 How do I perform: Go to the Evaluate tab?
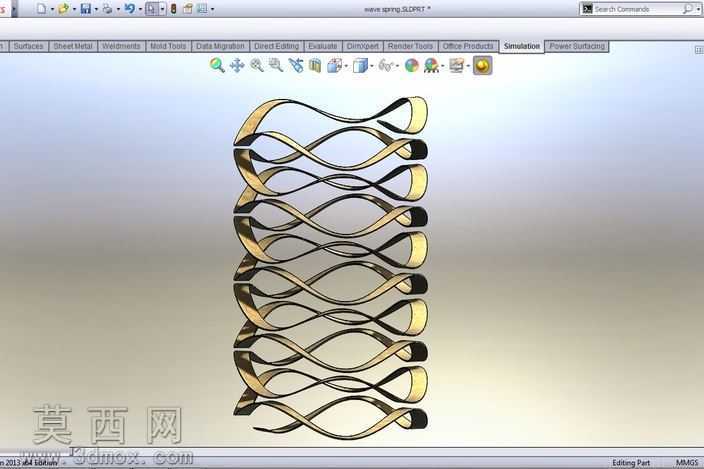[323, 46]
